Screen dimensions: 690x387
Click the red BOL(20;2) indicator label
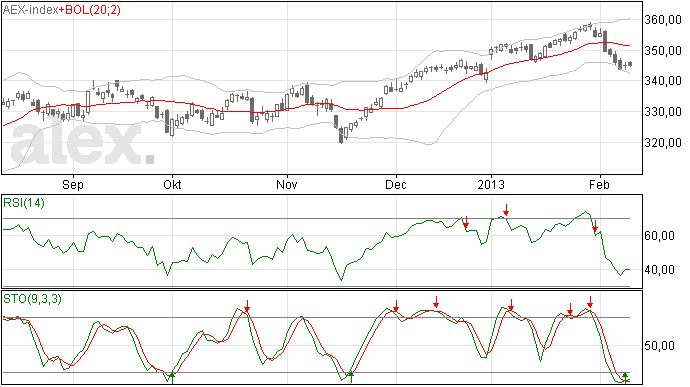tap(92, 10)
